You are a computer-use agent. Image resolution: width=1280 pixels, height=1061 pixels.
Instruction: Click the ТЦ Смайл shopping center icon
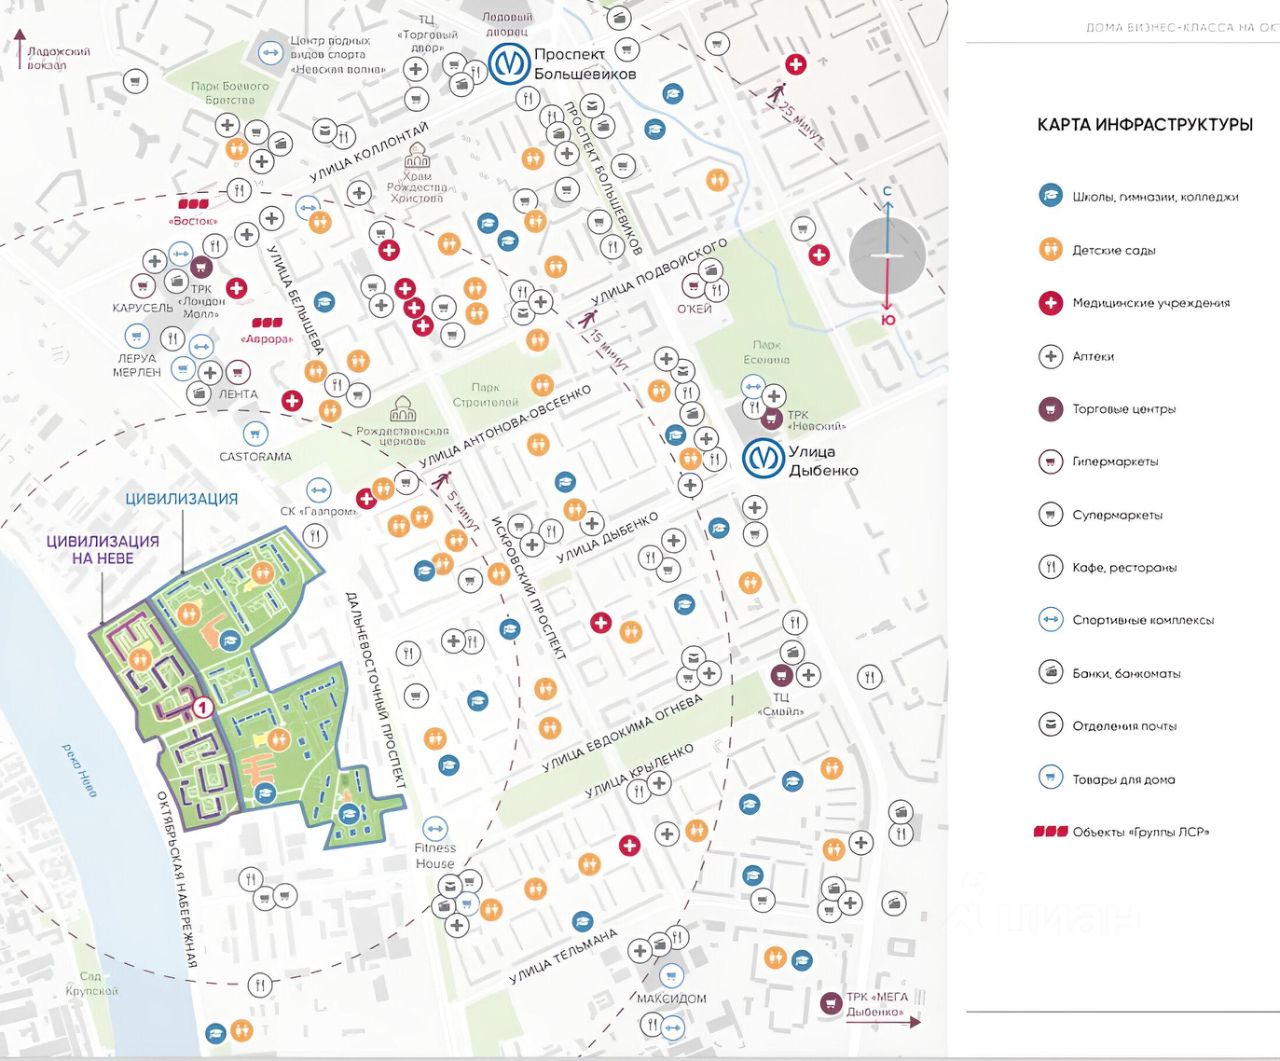(x=781, y=676)
